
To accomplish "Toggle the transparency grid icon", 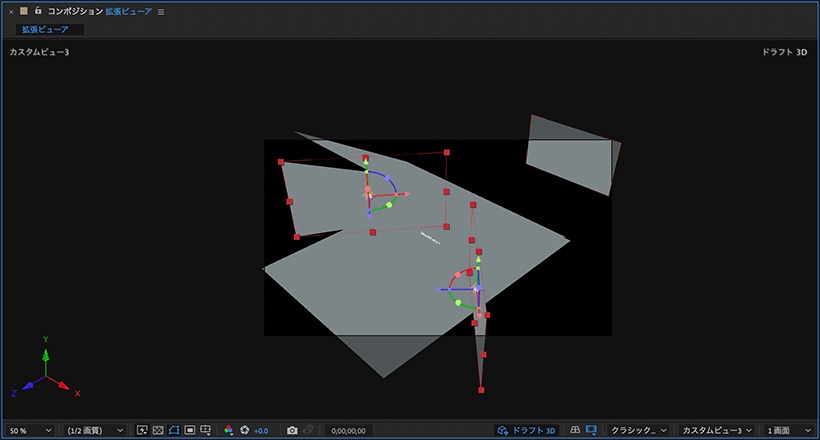I will point(158,430).
